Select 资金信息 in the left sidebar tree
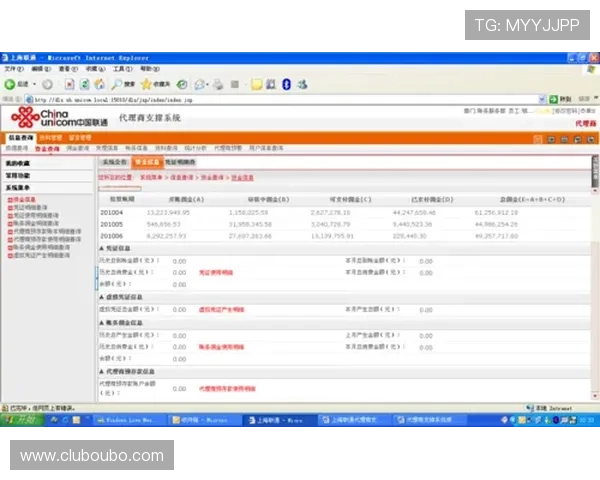This screenshot has height=480, width=600. 23,199
